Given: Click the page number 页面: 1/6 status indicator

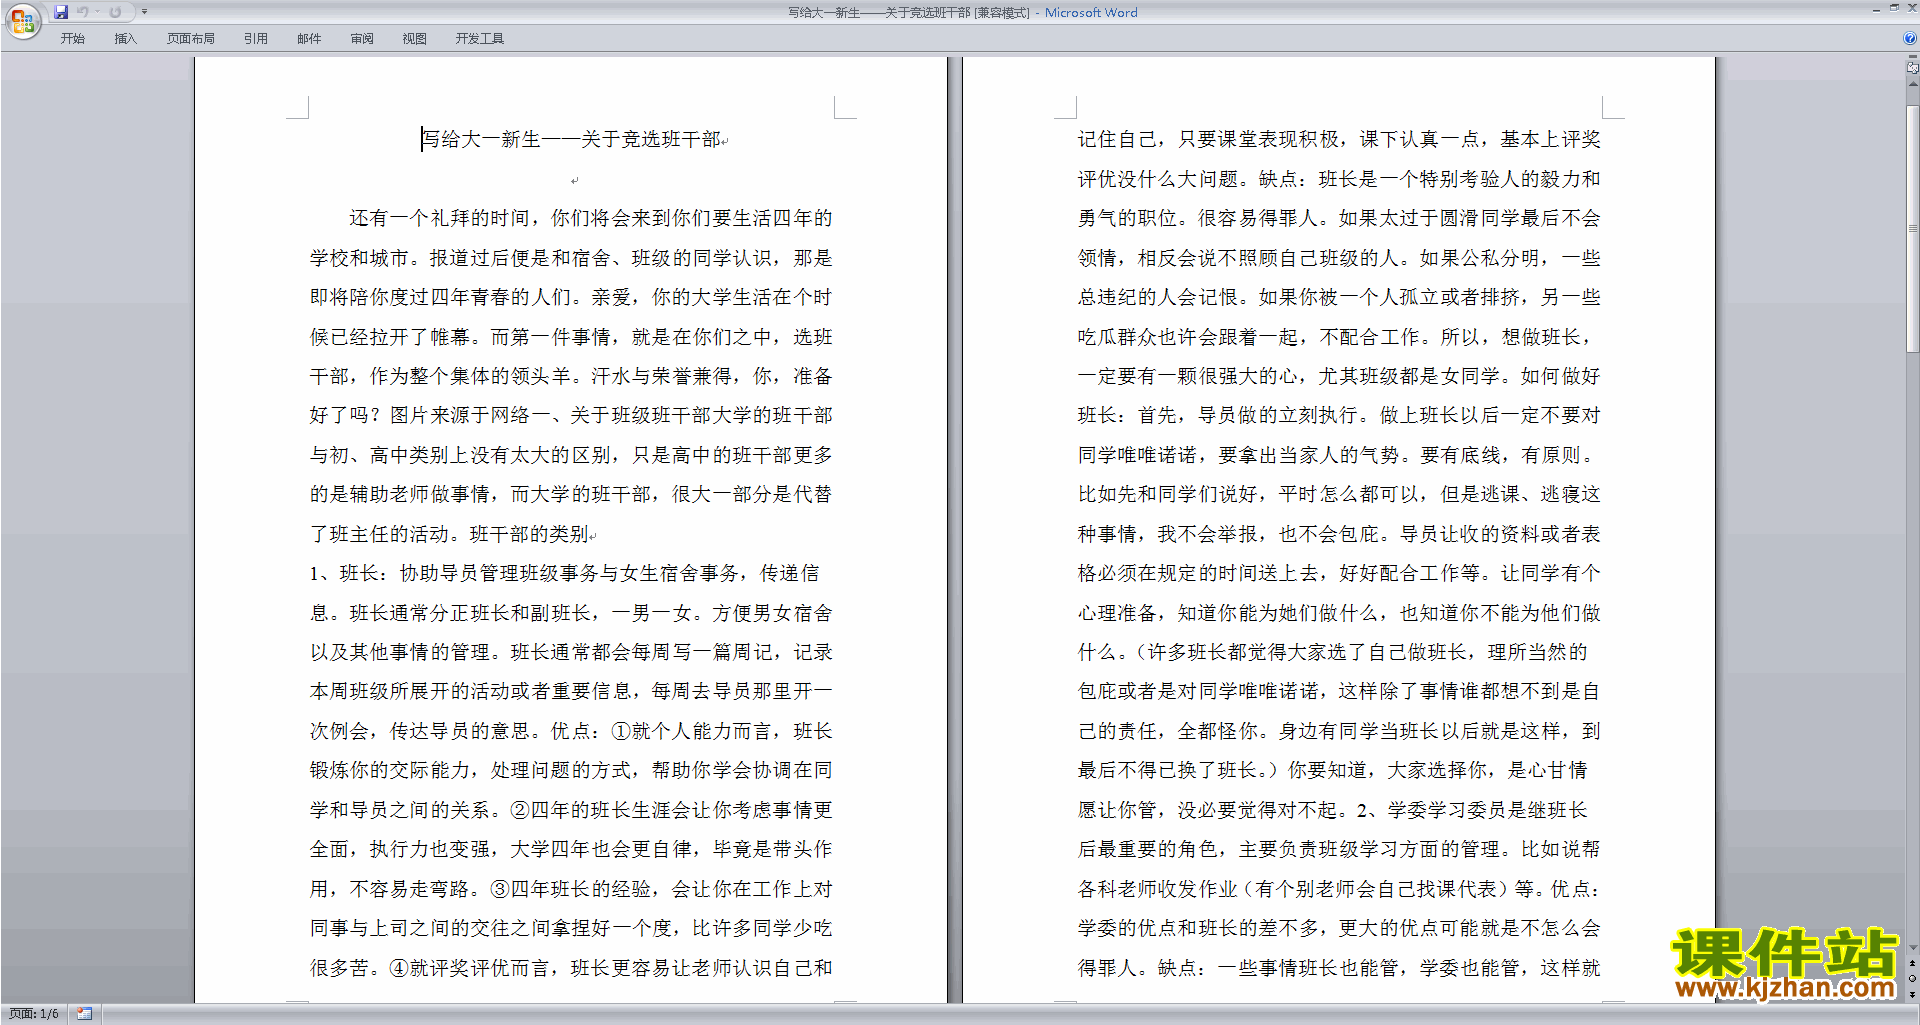Looking at the screenshot, I should (x=34, y=1014).
